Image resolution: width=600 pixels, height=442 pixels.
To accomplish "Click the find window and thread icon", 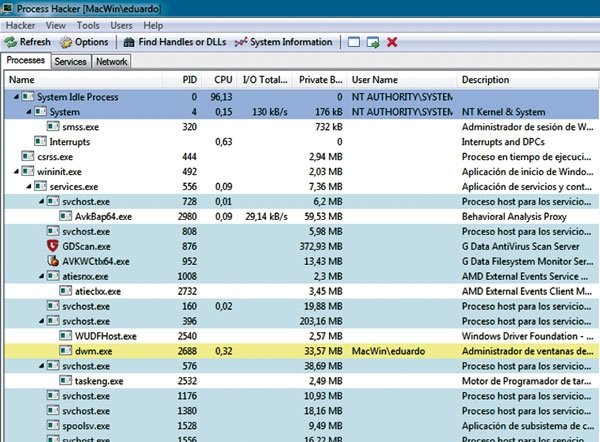I will pyautogui.click(x=373, y=42).
